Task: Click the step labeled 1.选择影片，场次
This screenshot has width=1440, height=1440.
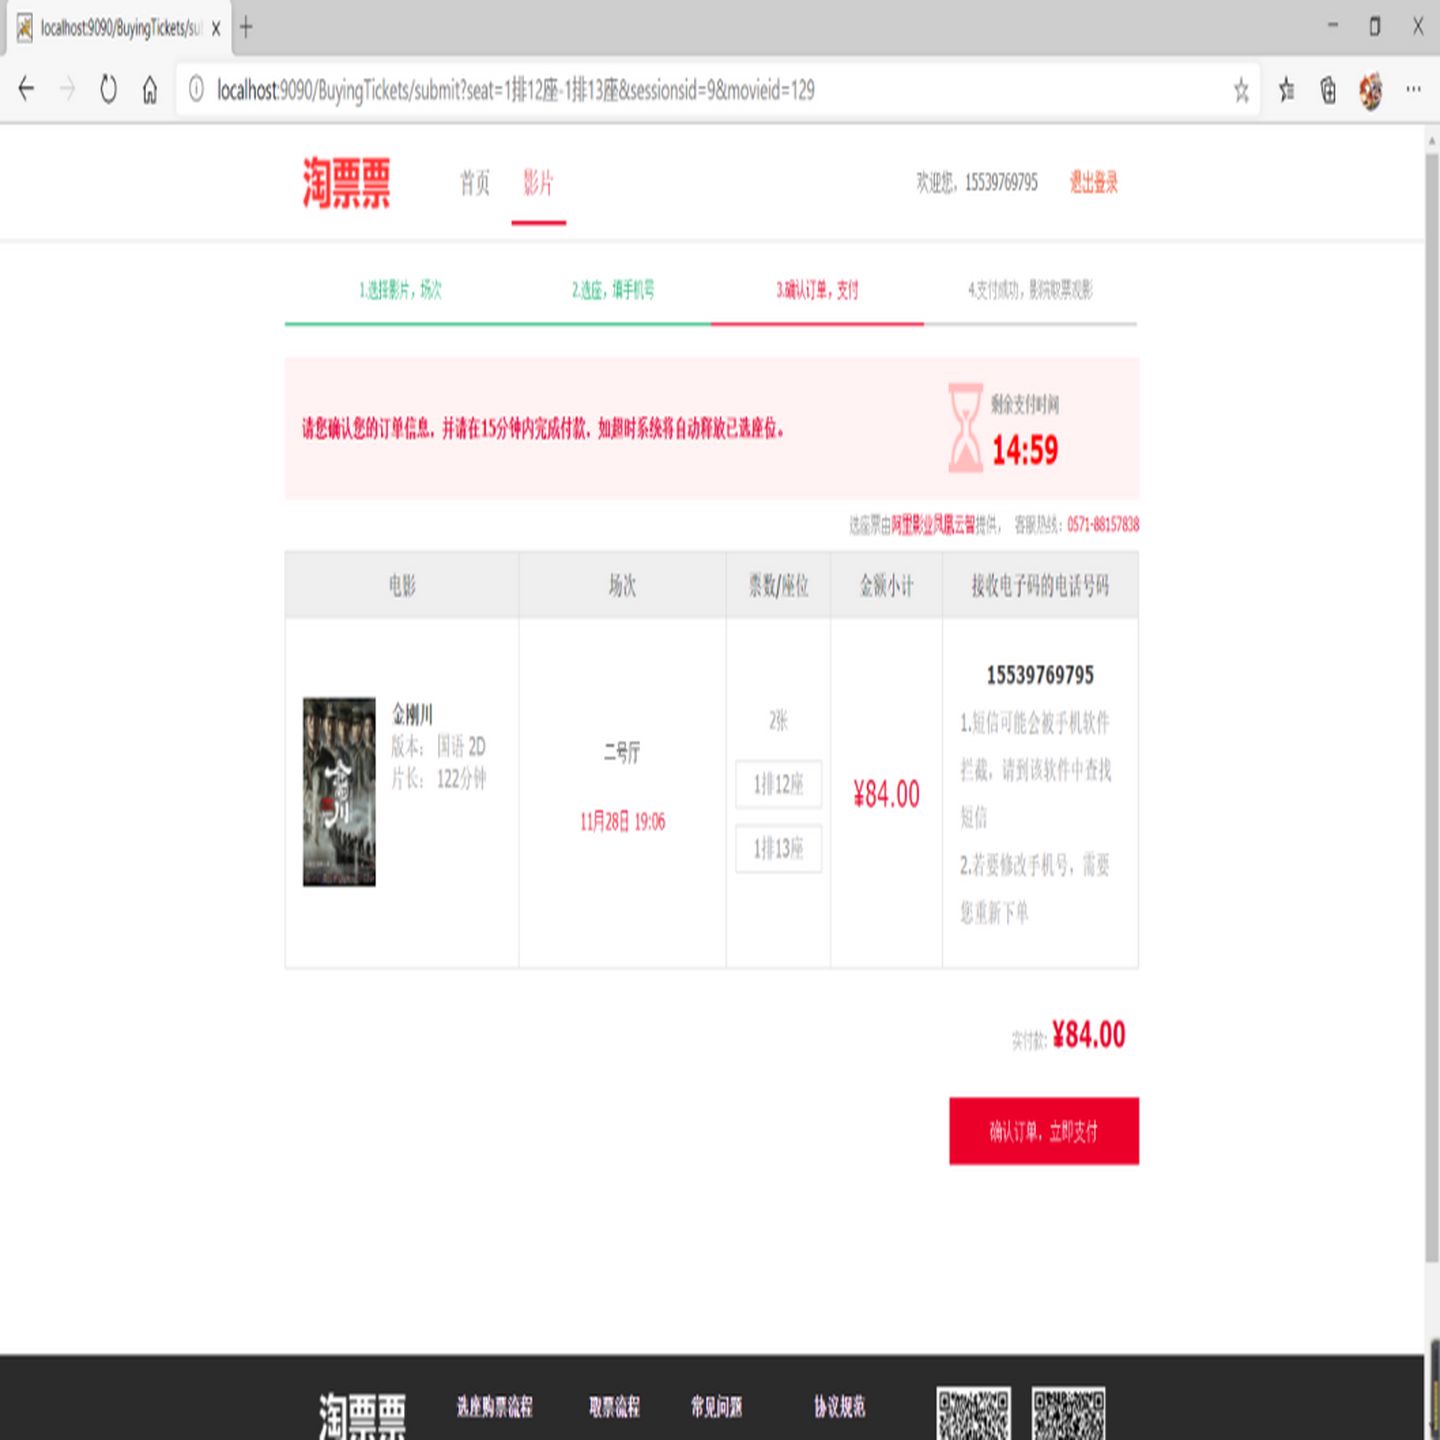Action: click(399, 291)
